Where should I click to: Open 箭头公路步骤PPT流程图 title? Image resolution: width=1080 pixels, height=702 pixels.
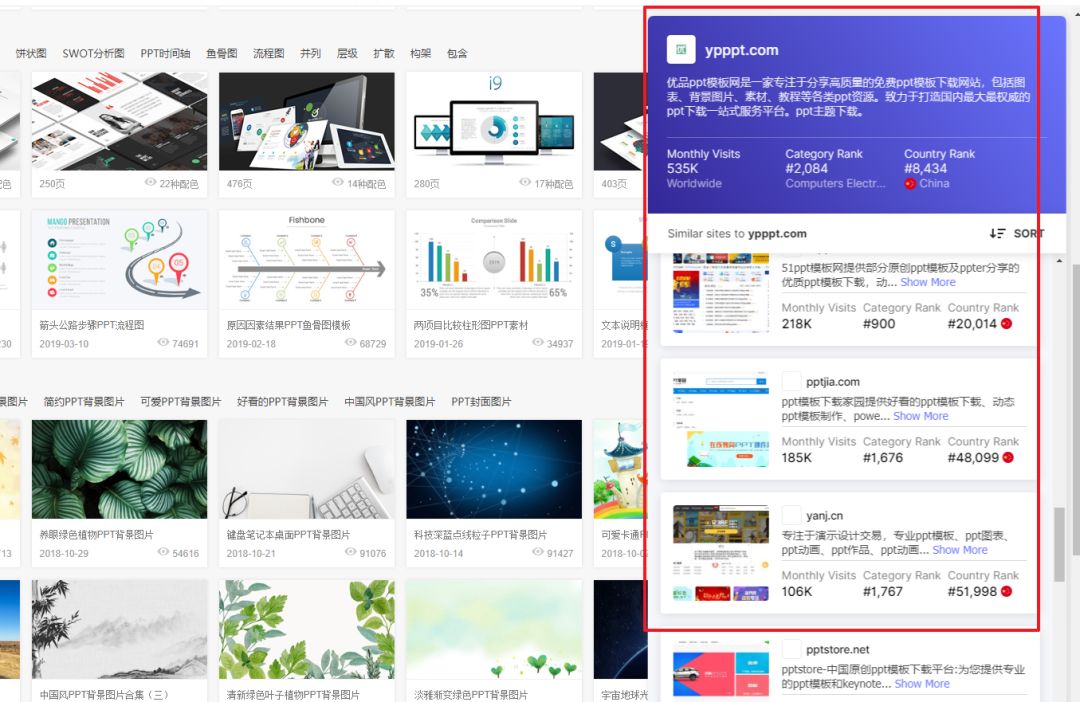click(92, 325)
